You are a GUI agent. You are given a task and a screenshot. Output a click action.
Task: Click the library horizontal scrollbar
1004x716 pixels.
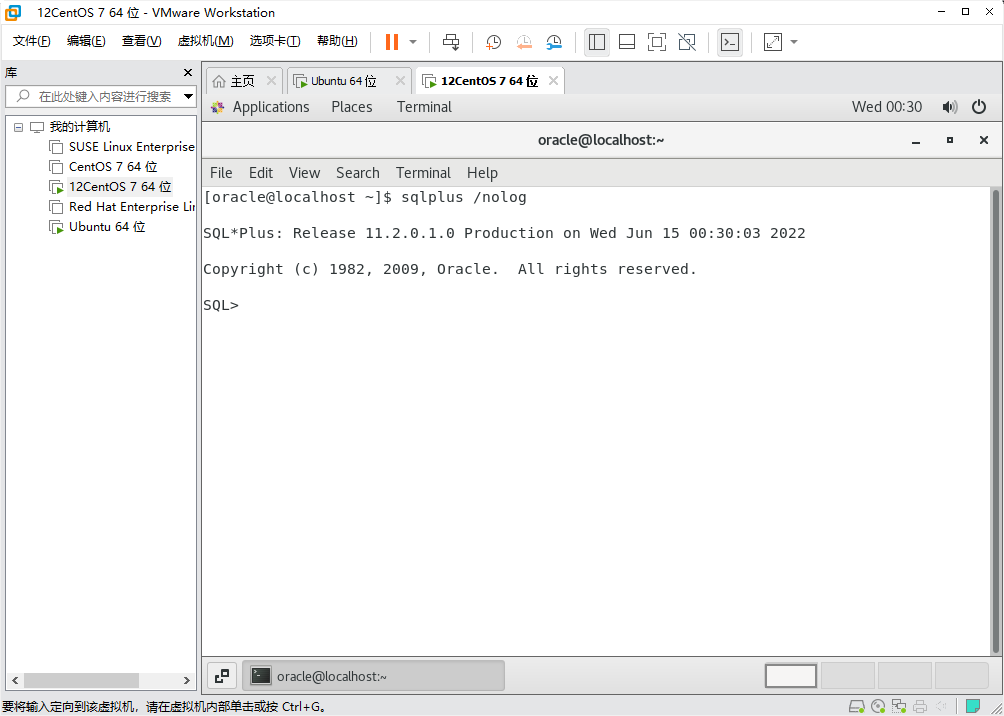[81, 680]
